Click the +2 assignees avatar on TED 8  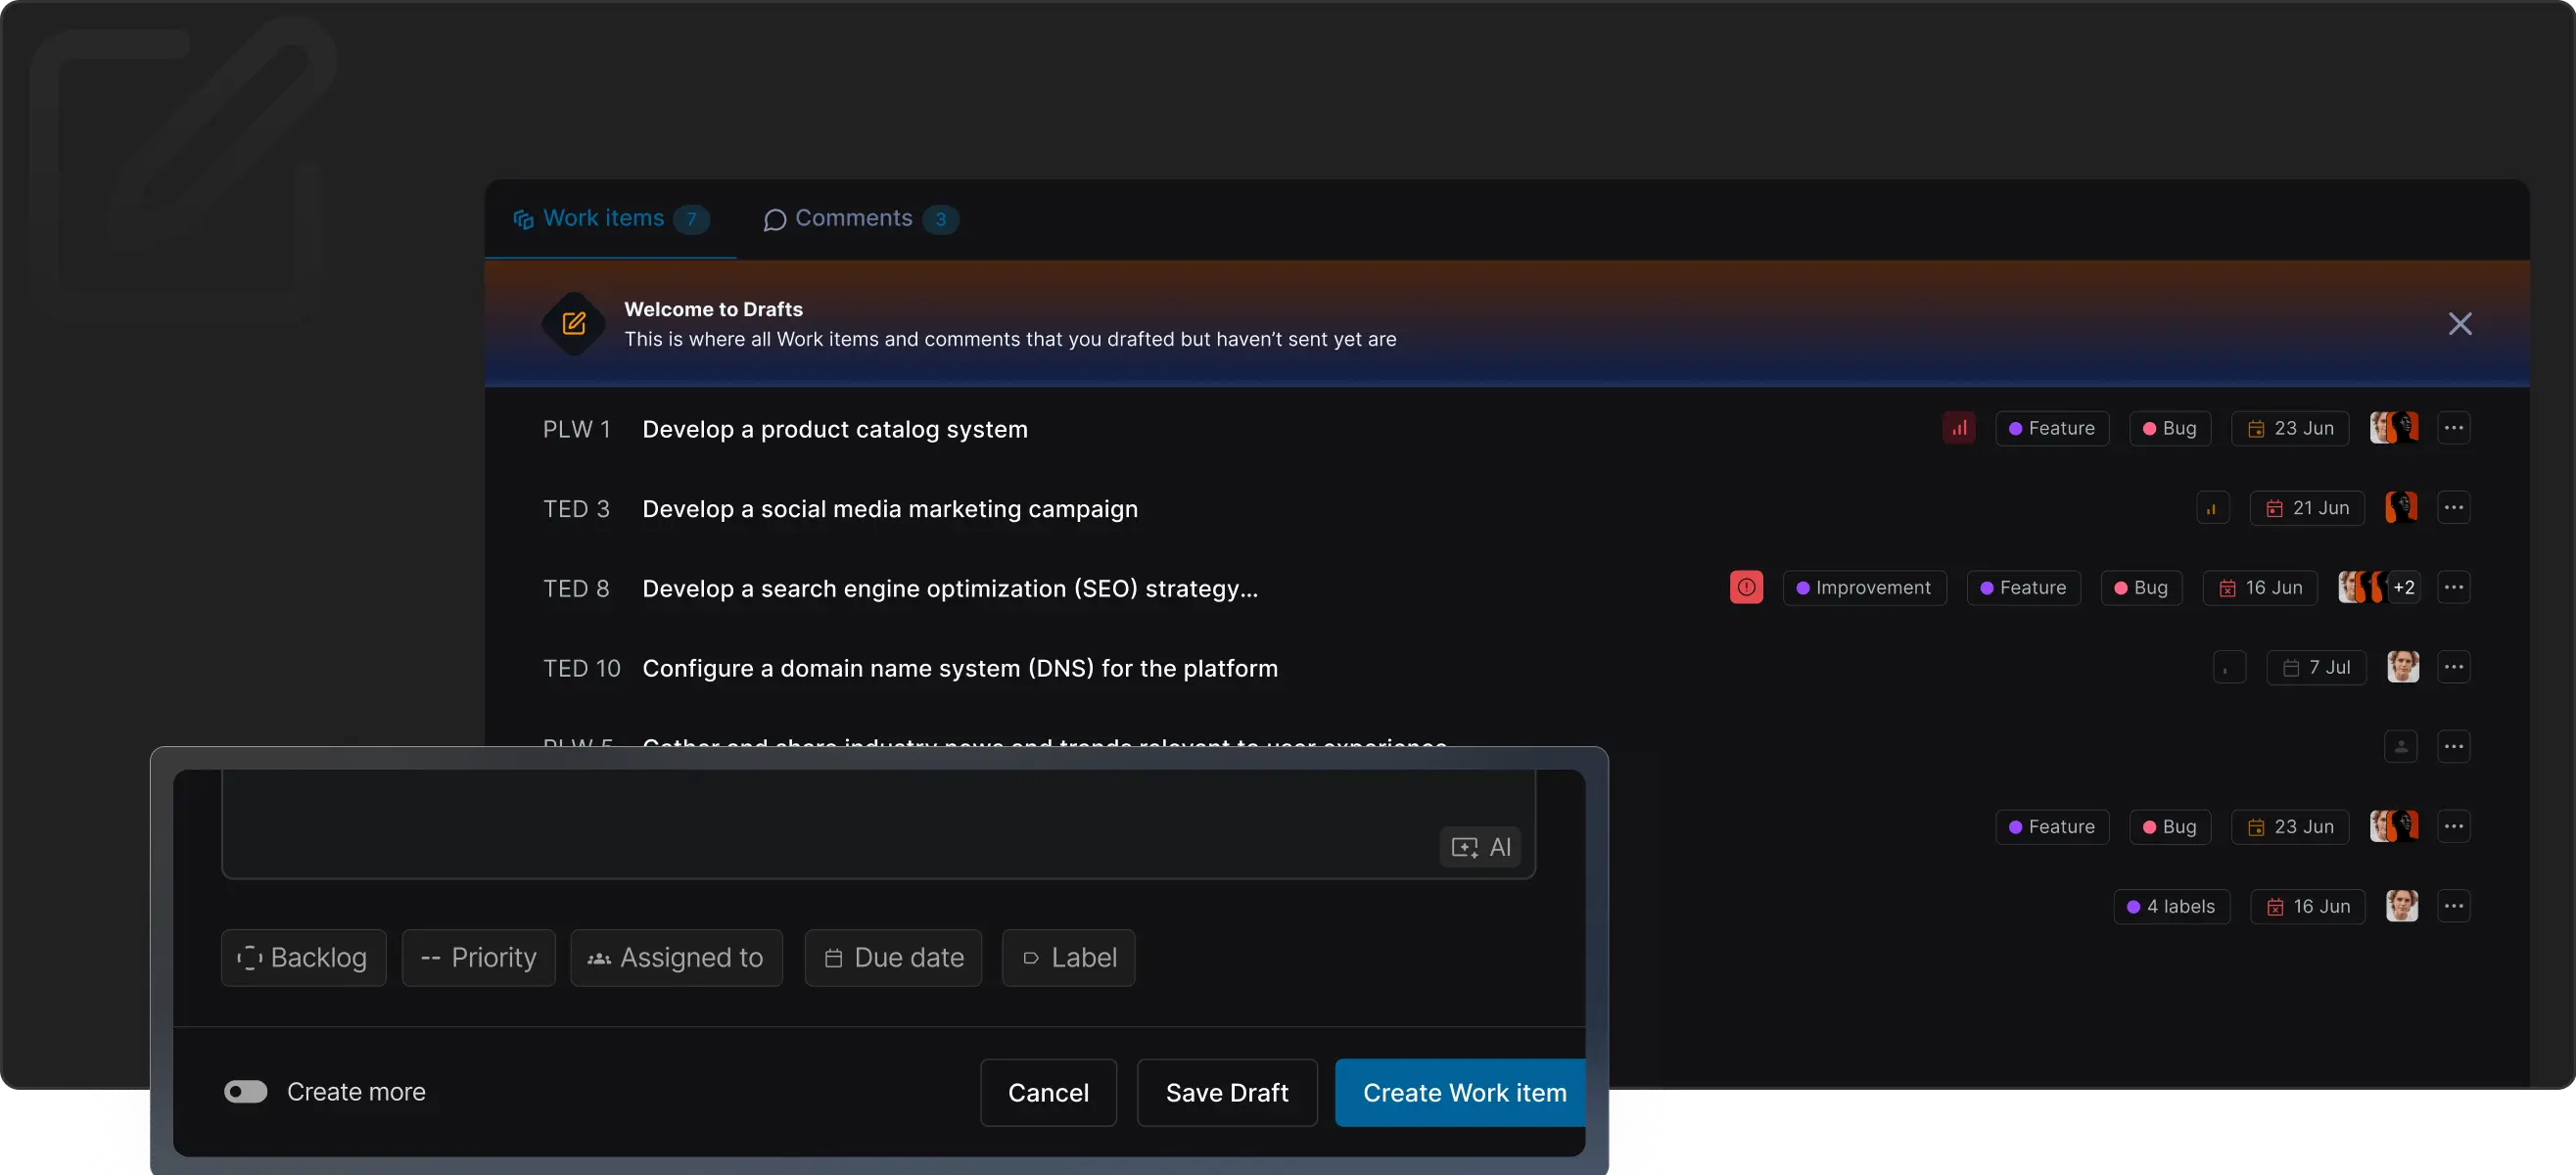tap(2404, 588)
